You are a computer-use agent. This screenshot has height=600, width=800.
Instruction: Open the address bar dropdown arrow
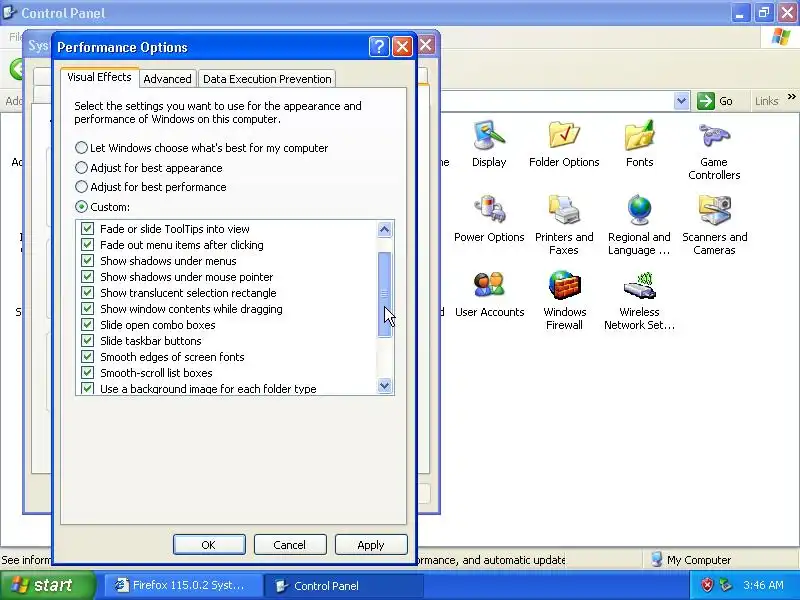681,101
